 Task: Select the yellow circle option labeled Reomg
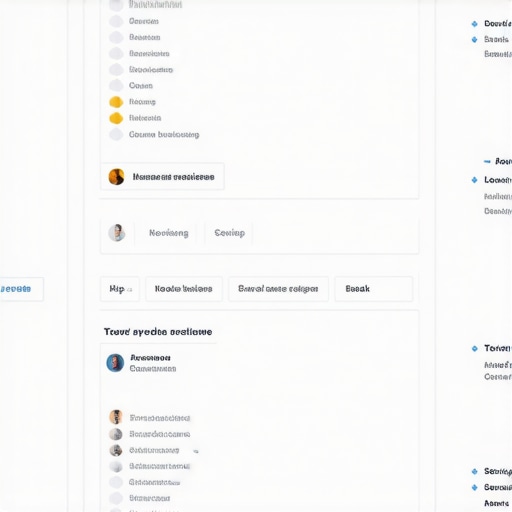116,102
